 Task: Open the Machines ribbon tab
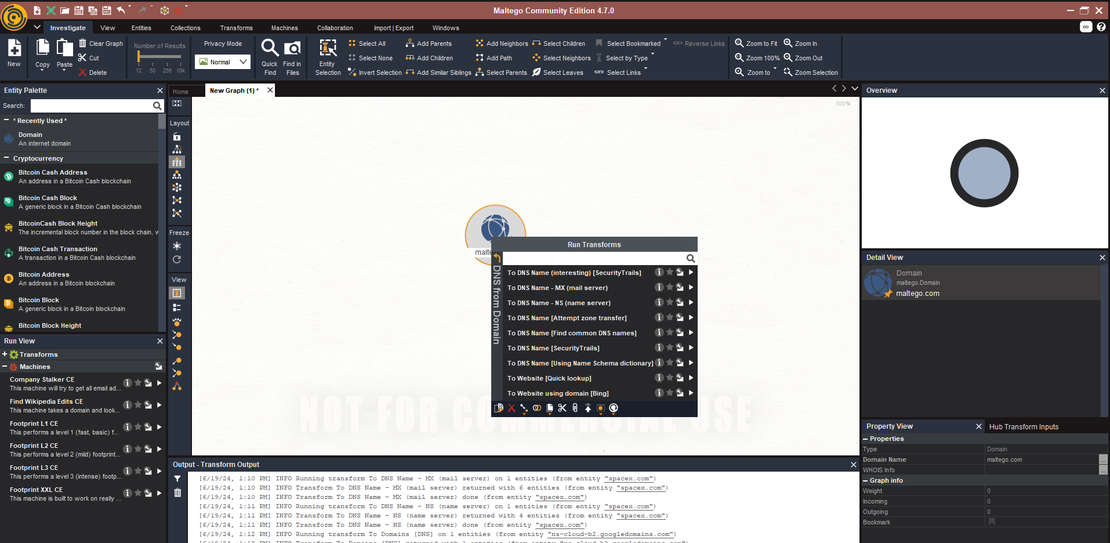click(x=285, y=28)
